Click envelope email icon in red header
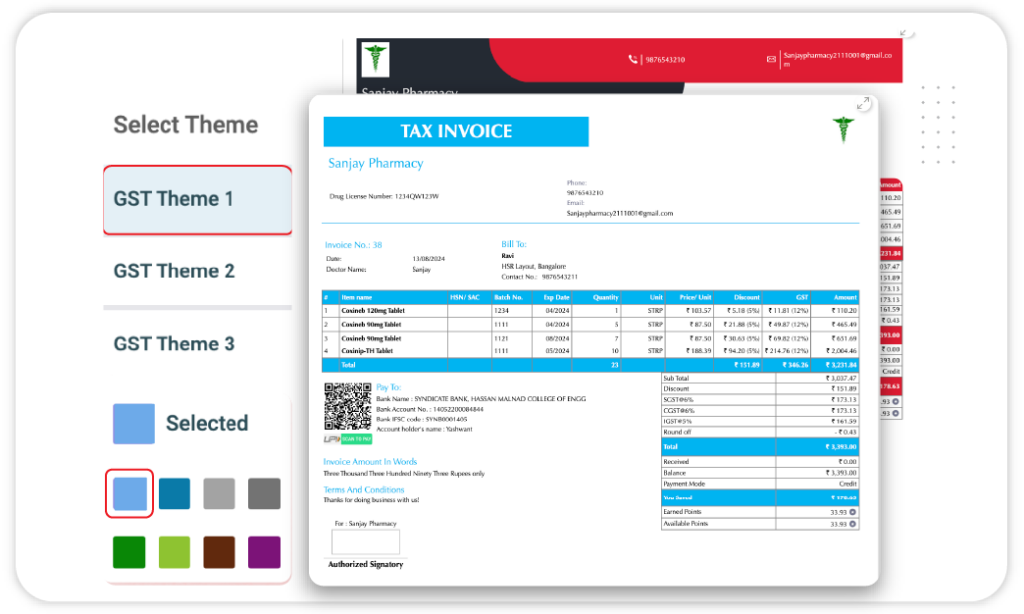 click(x=771, y=60)
